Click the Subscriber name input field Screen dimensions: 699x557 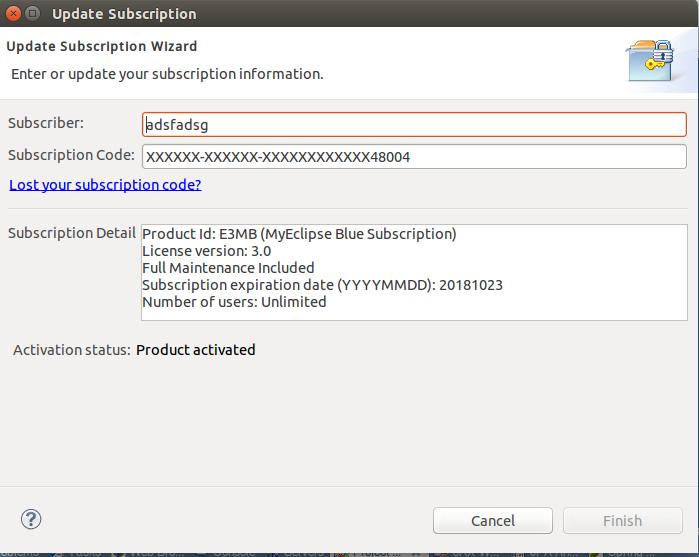(x=414, y=124)
